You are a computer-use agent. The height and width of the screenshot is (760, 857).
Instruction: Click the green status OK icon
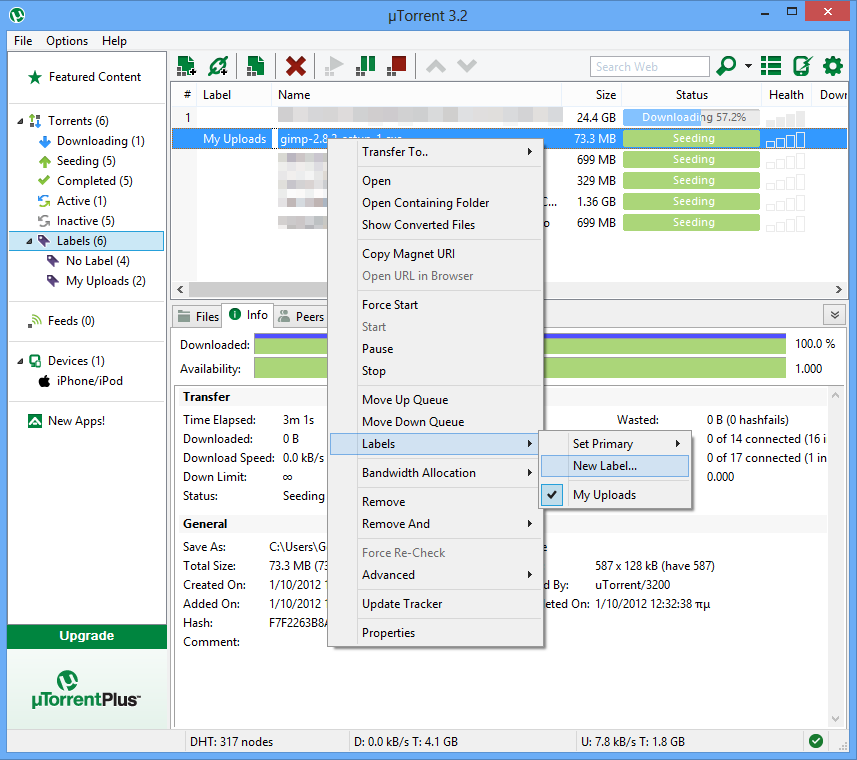(816, 741)
